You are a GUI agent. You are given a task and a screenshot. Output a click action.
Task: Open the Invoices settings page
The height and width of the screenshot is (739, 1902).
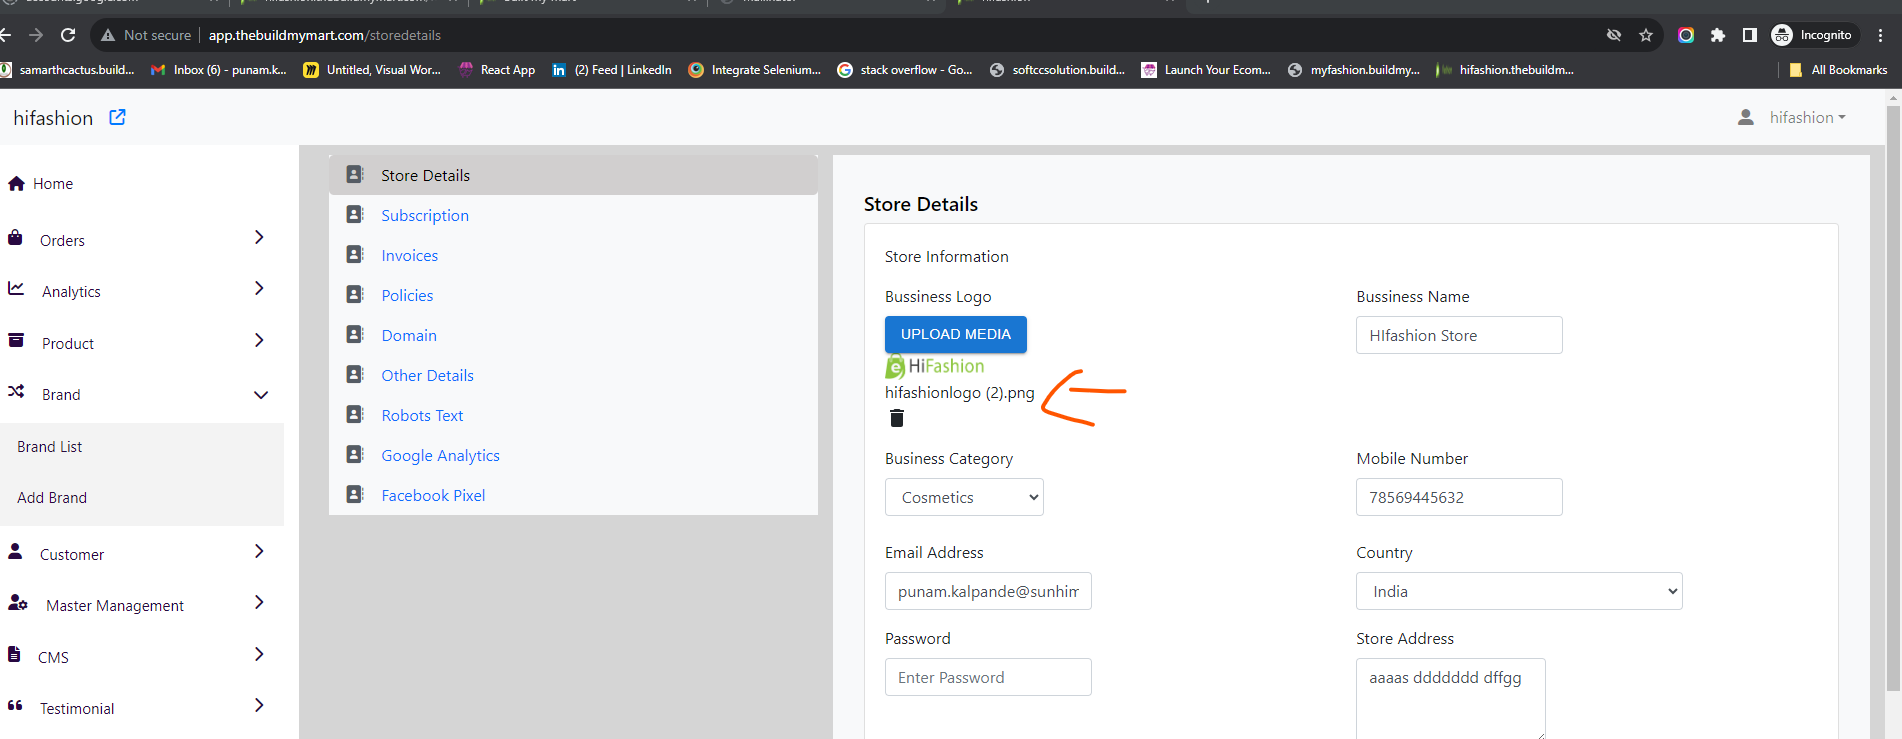coord(409,255)
